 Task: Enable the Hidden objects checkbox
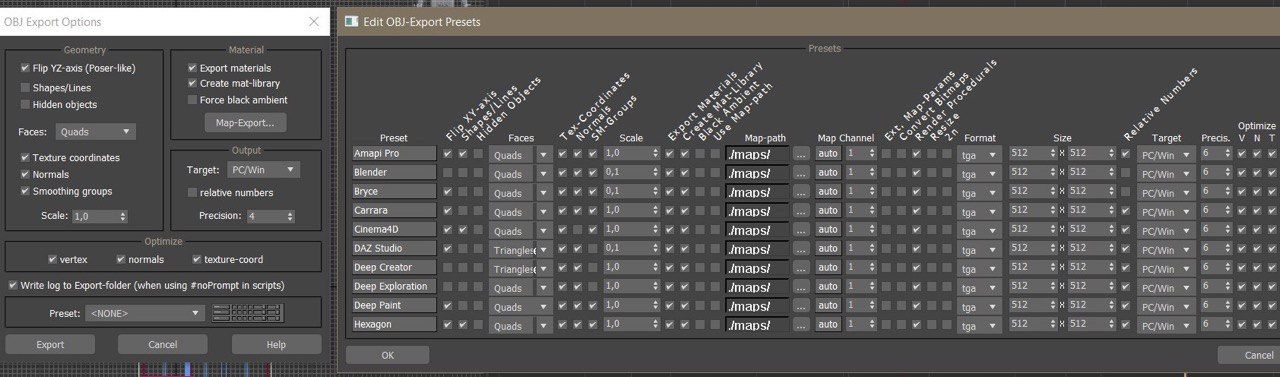(x=25, y=104)
